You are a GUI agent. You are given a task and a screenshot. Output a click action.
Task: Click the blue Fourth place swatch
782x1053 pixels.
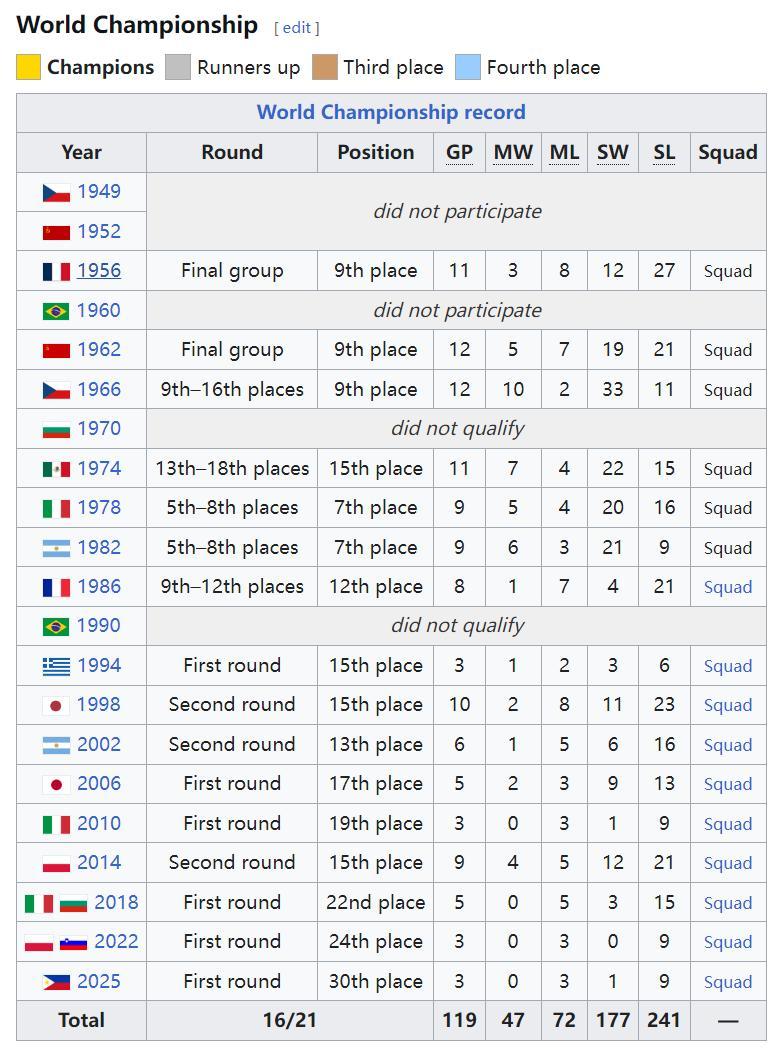coord(468,68)
